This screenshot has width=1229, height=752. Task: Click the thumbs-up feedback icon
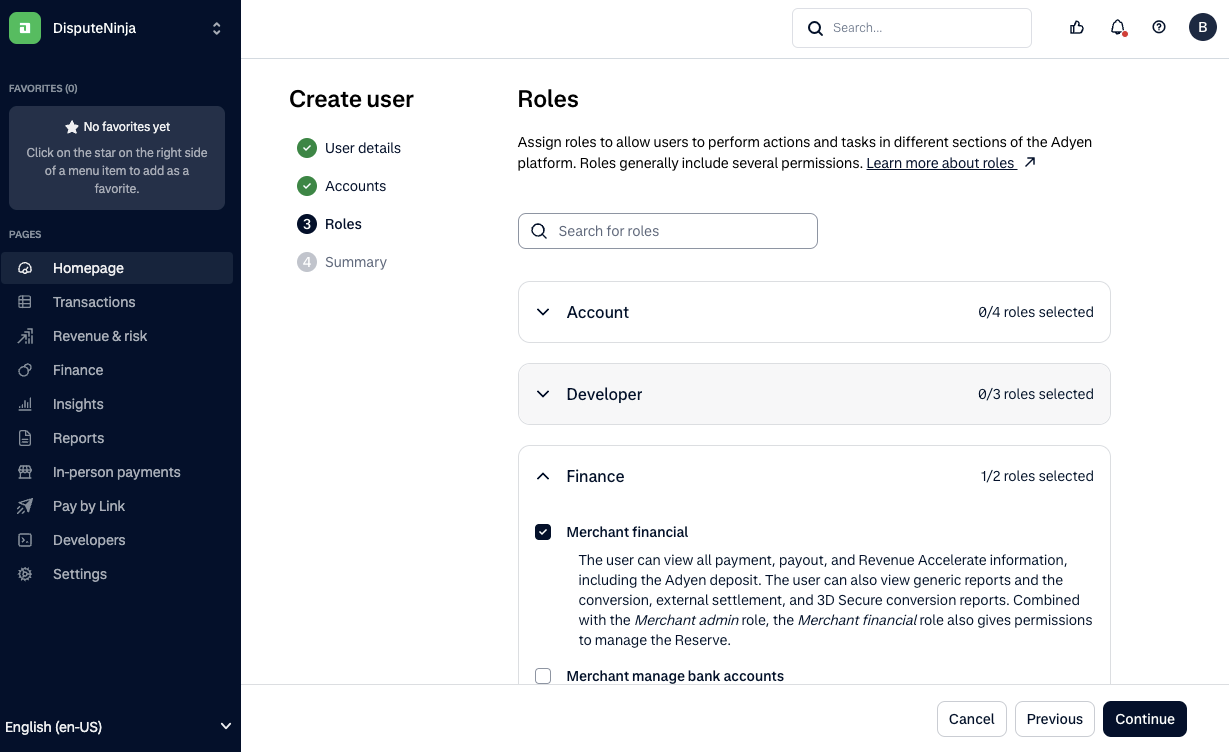click(1077, 28)
